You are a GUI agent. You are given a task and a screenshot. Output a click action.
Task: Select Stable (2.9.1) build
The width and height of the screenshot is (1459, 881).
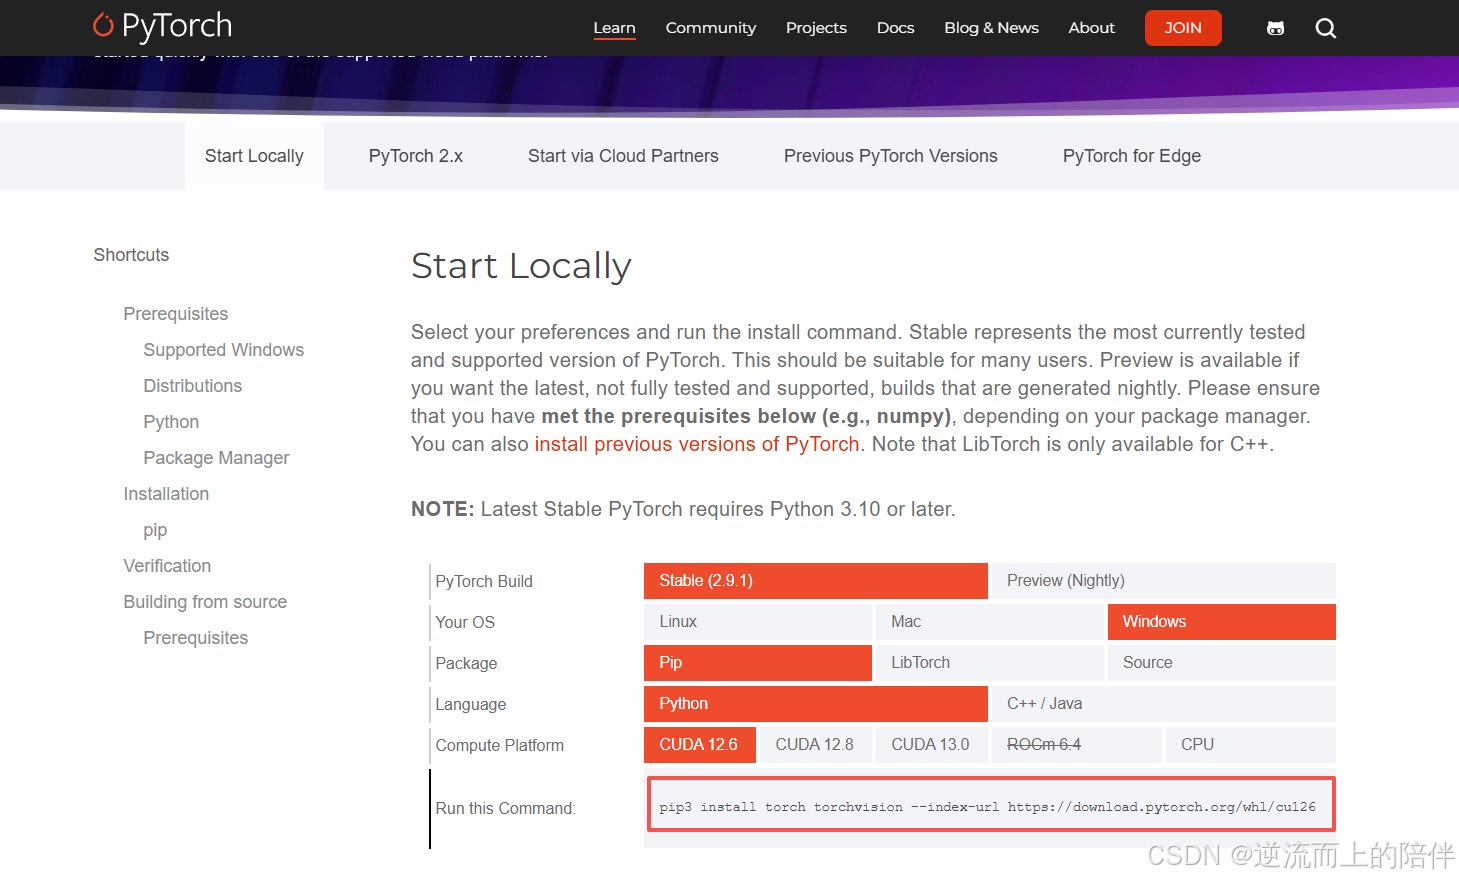point(816,581)
